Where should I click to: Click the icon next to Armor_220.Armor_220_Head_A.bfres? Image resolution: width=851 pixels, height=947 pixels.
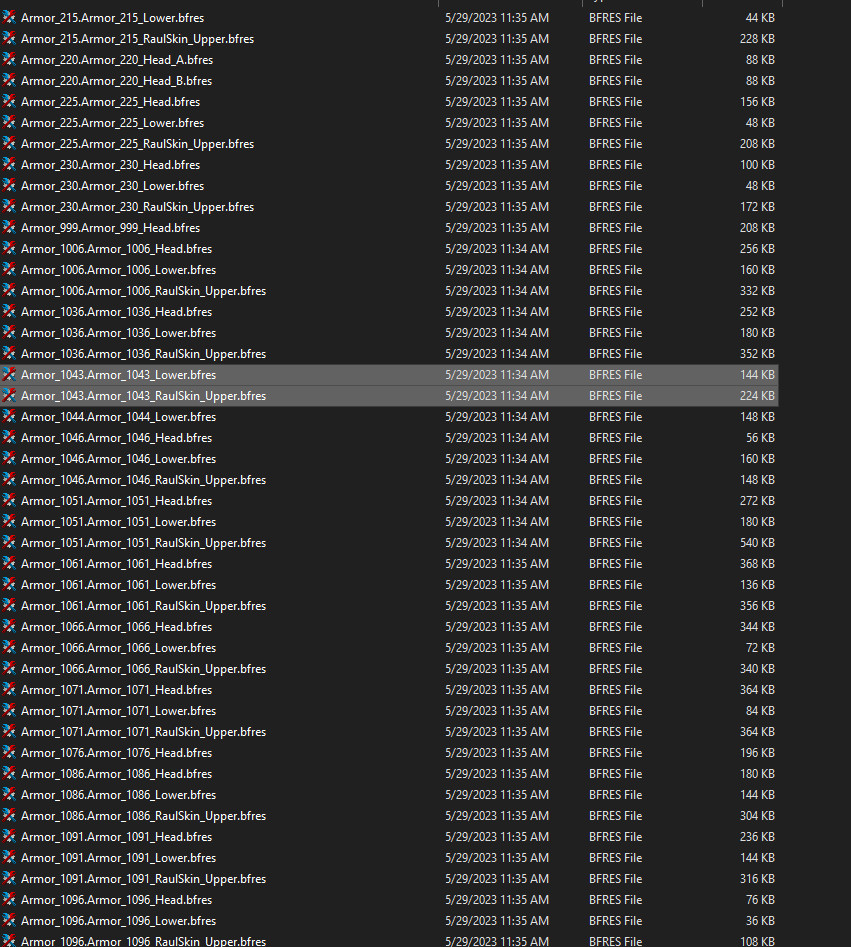click(9, 60)
